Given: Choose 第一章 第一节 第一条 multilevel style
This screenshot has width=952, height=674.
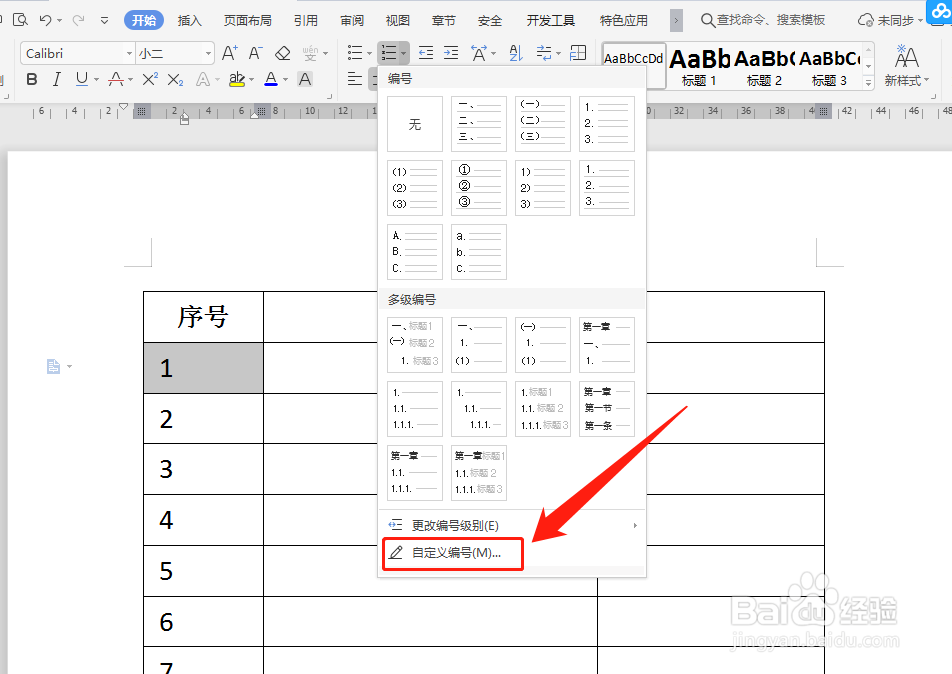Looking at the screenshot, I should coord(607,409).
